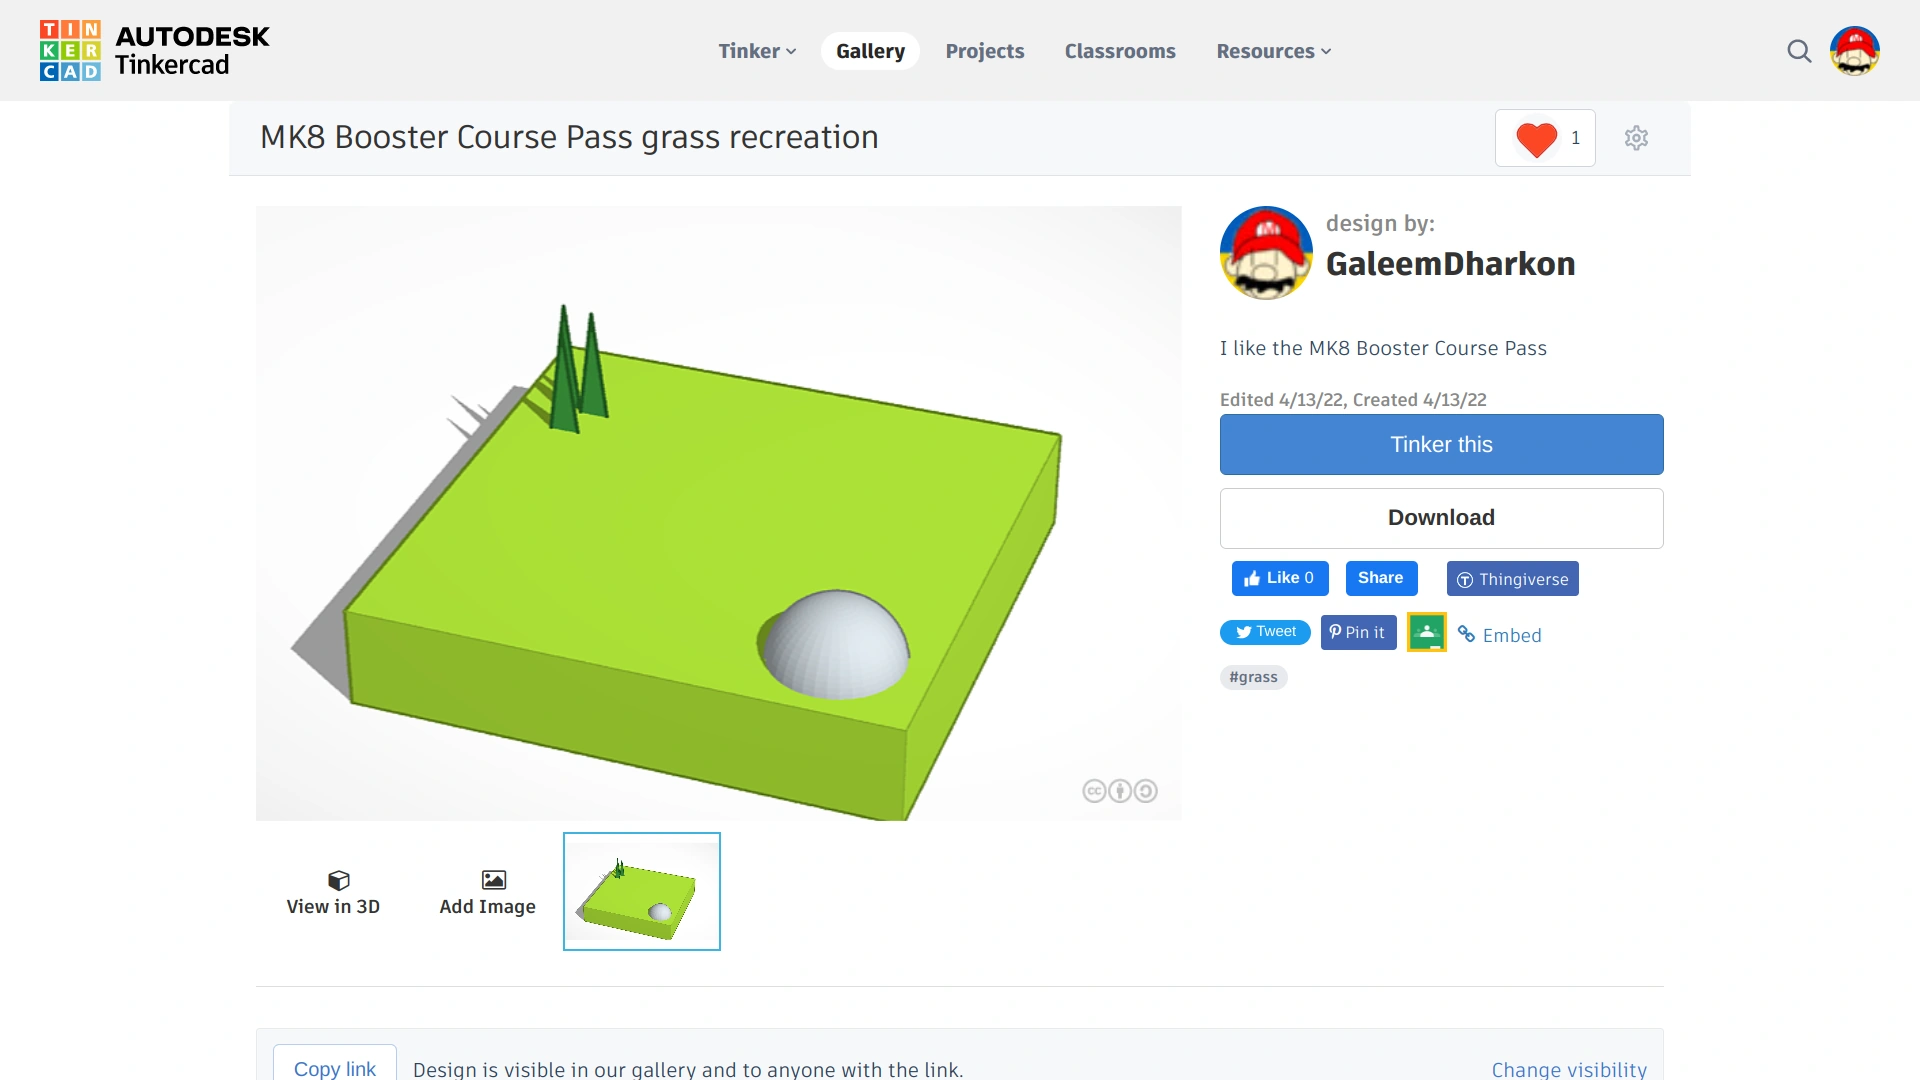The image size is (1920, 1080).
Task: Open the Embed link
Action: click(1500, 635)
